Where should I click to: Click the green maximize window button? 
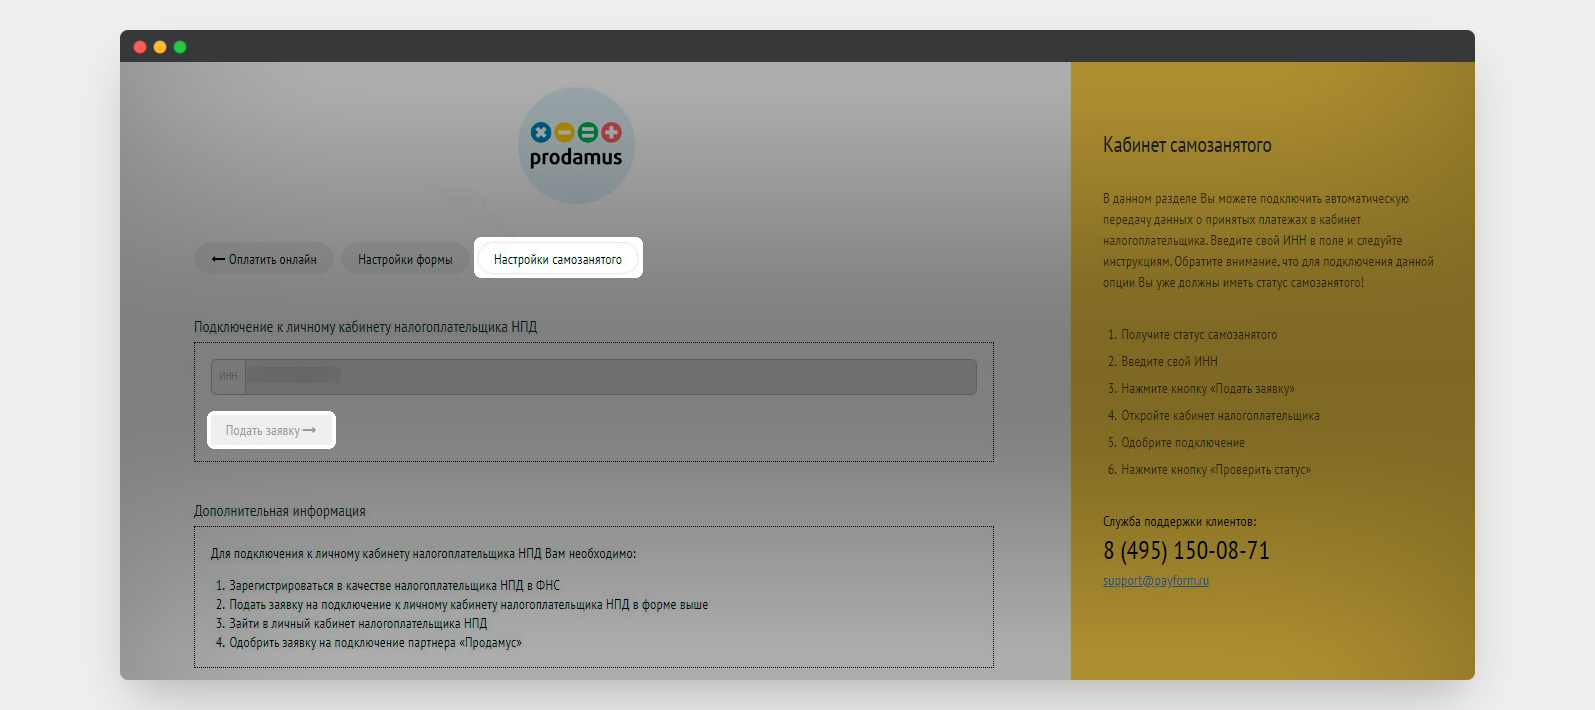click(x=180, y=47)
